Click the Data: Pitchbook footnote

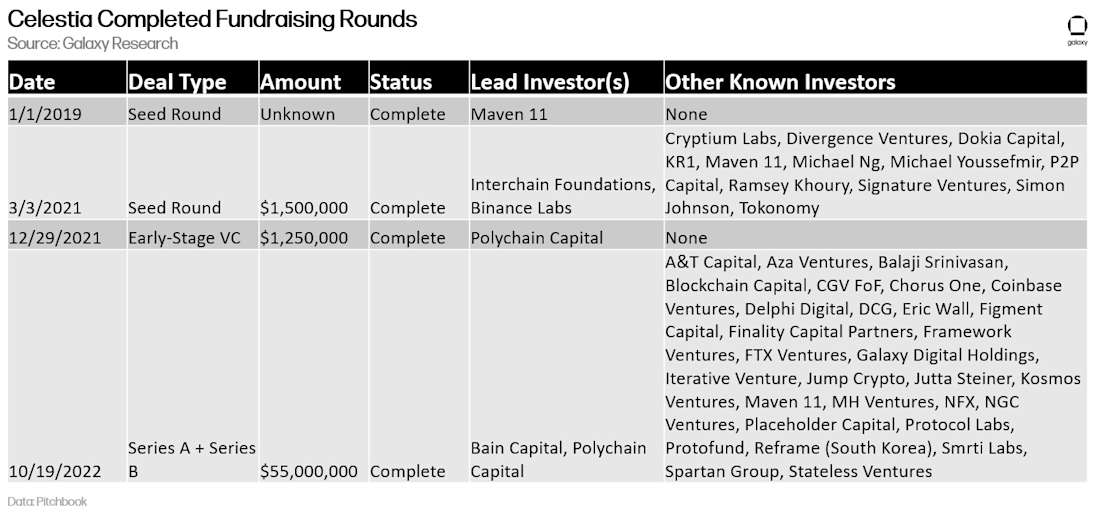click(47, 501)
